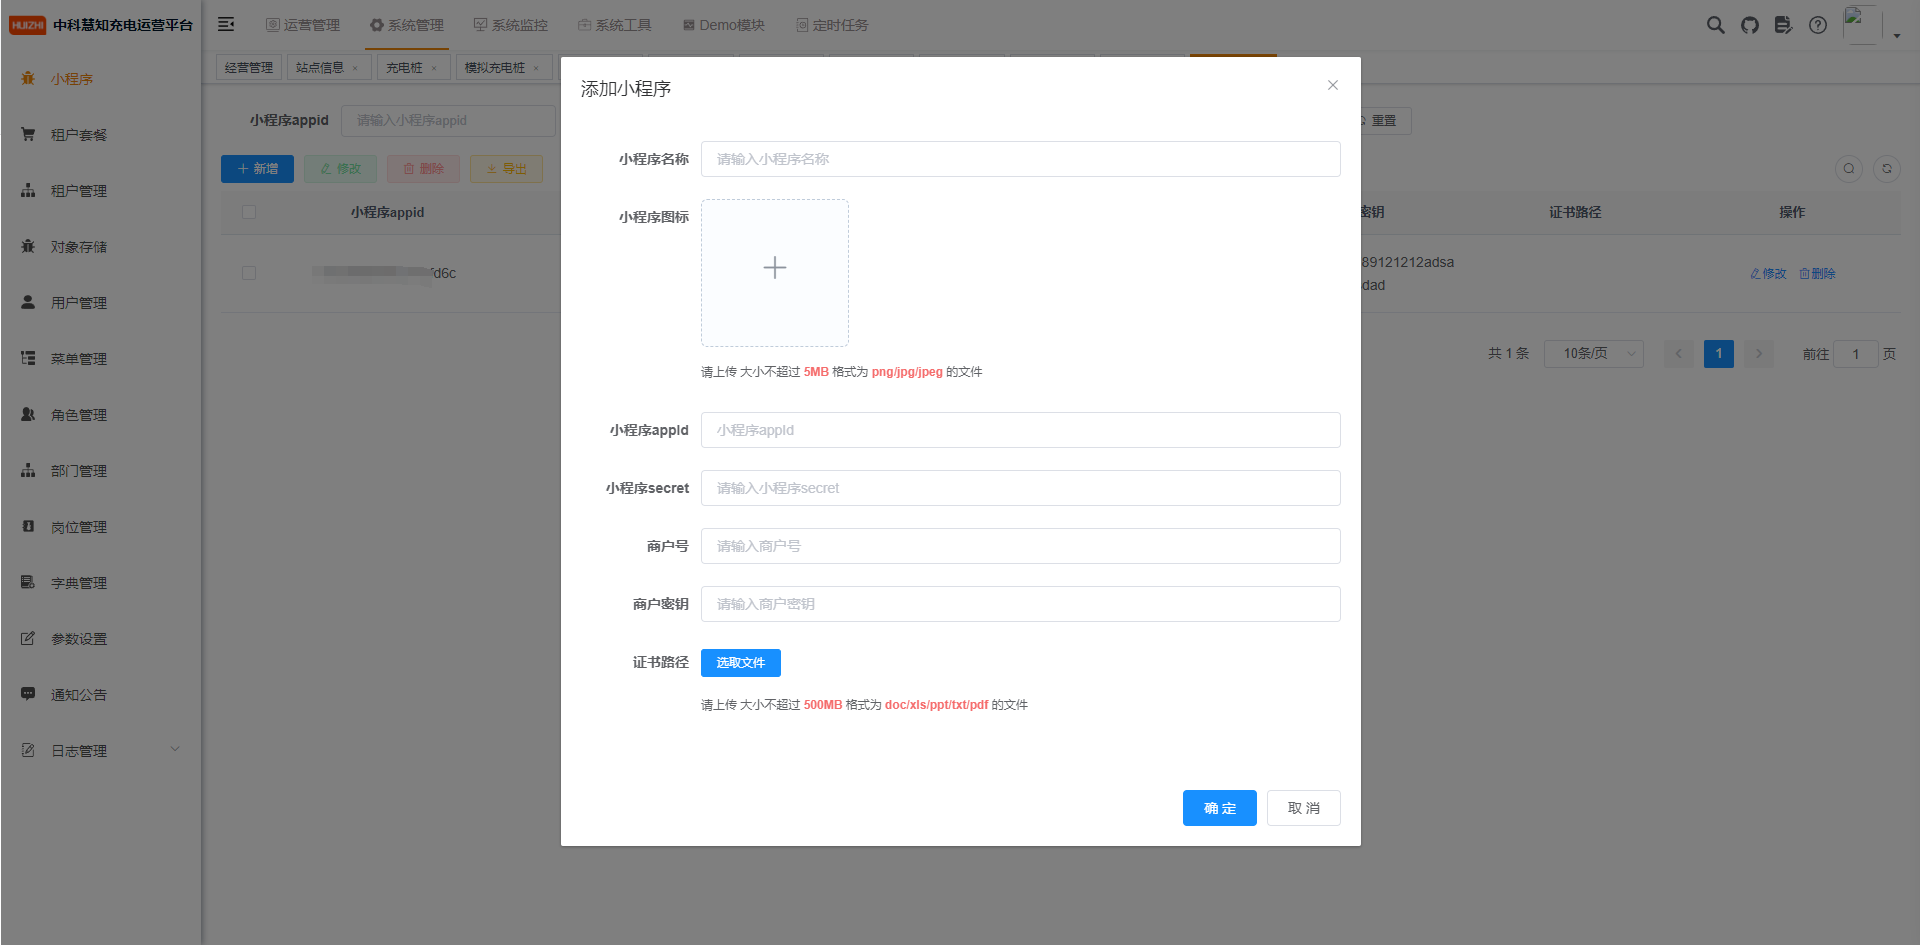
Task: Click the 日志管理 notebook icon
Action: (x=28, y=750)
